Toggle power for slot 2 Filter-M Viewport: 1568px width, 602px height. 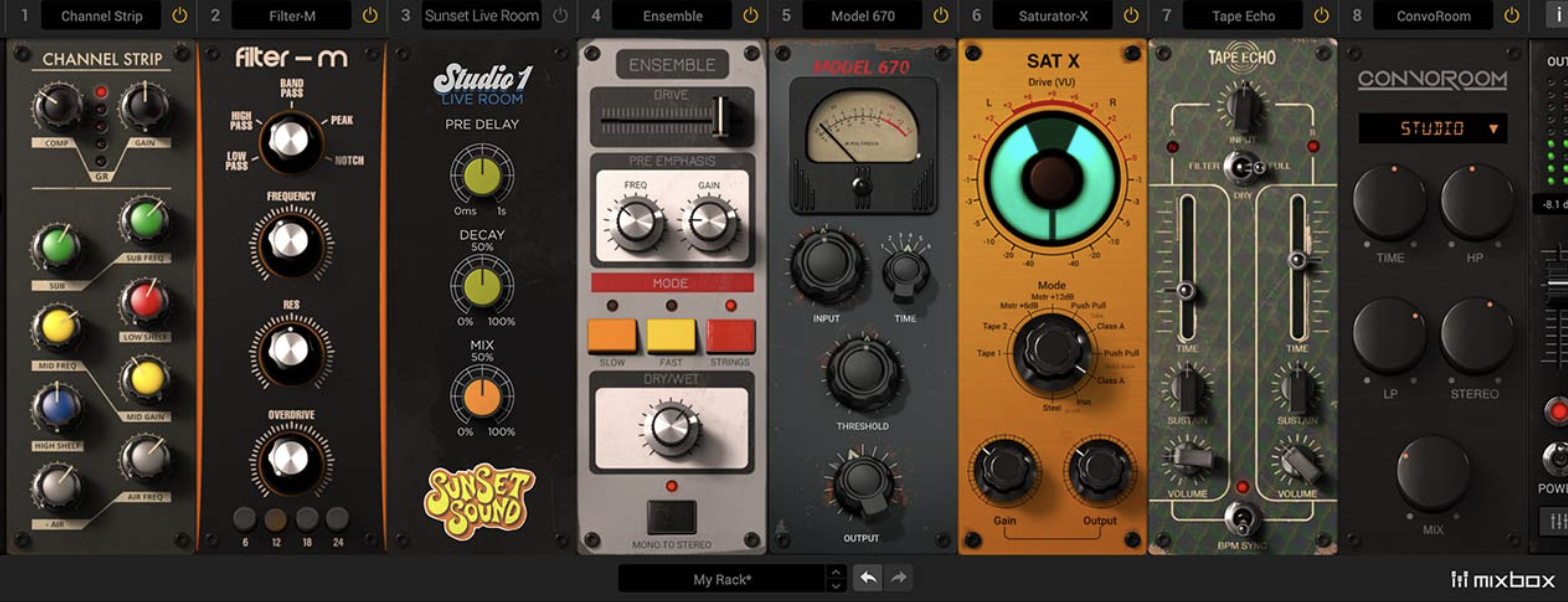[x=370, y=16]
